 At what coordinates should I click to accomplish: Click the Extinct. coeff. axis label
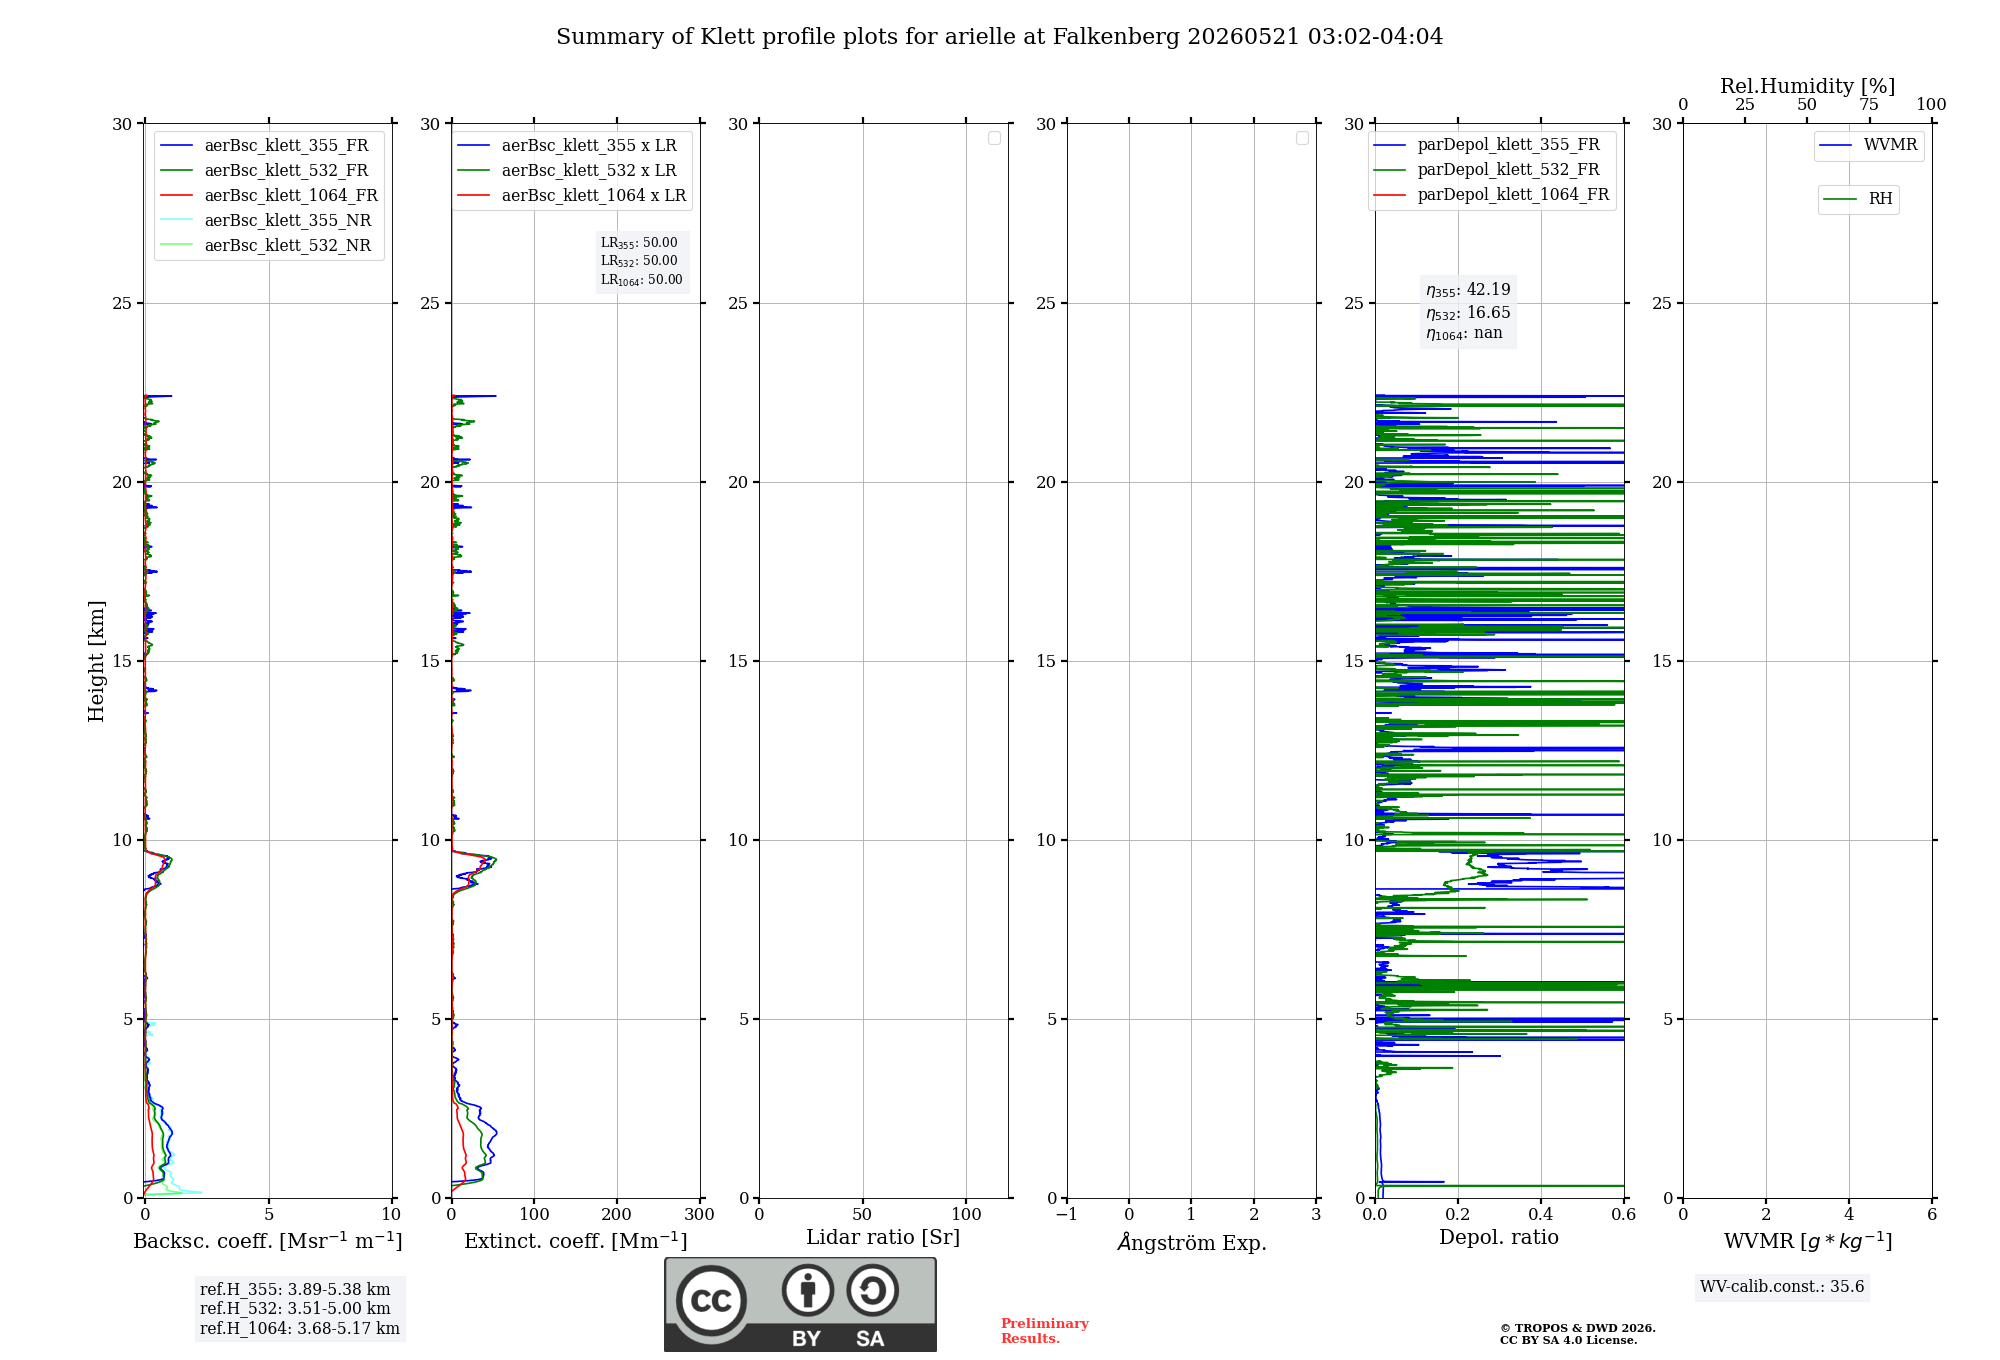(x=576, y=1241)
